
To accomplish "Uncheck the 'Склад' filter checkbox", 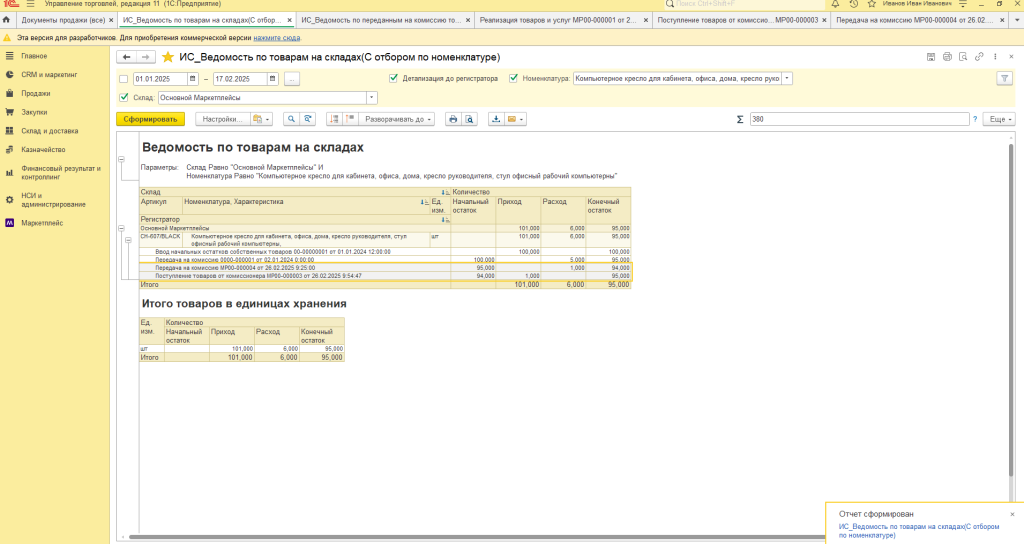I will pos(123,98).
